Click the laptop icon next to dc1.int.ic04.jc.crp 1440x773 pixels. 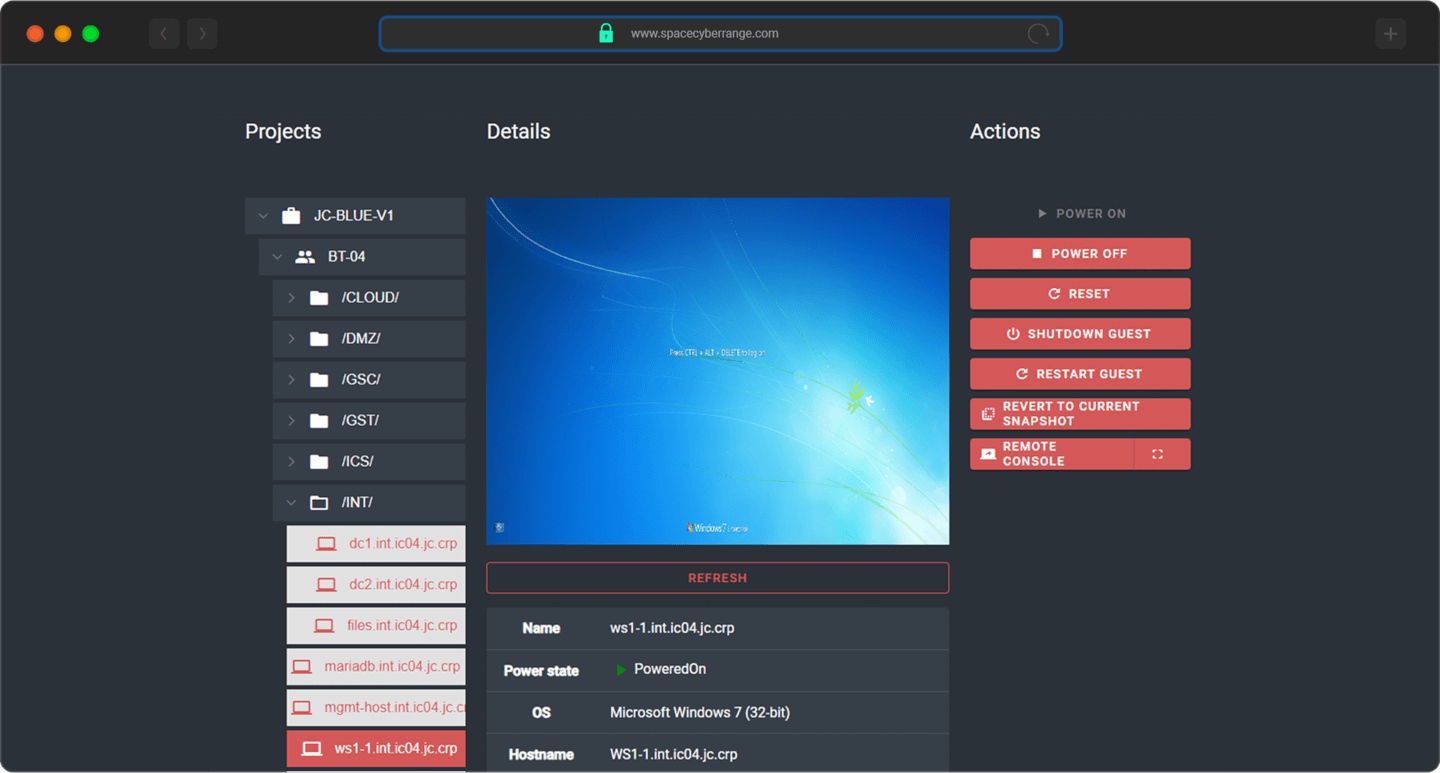(326, 544)
